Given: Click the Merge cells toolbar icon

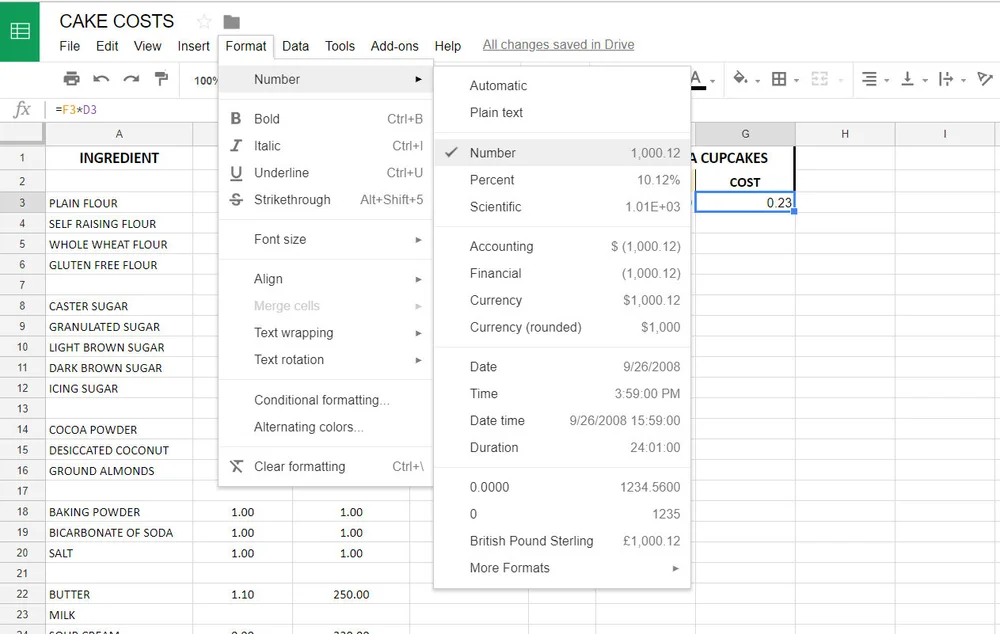Looking at the screenshot, I should coord(820,79).
